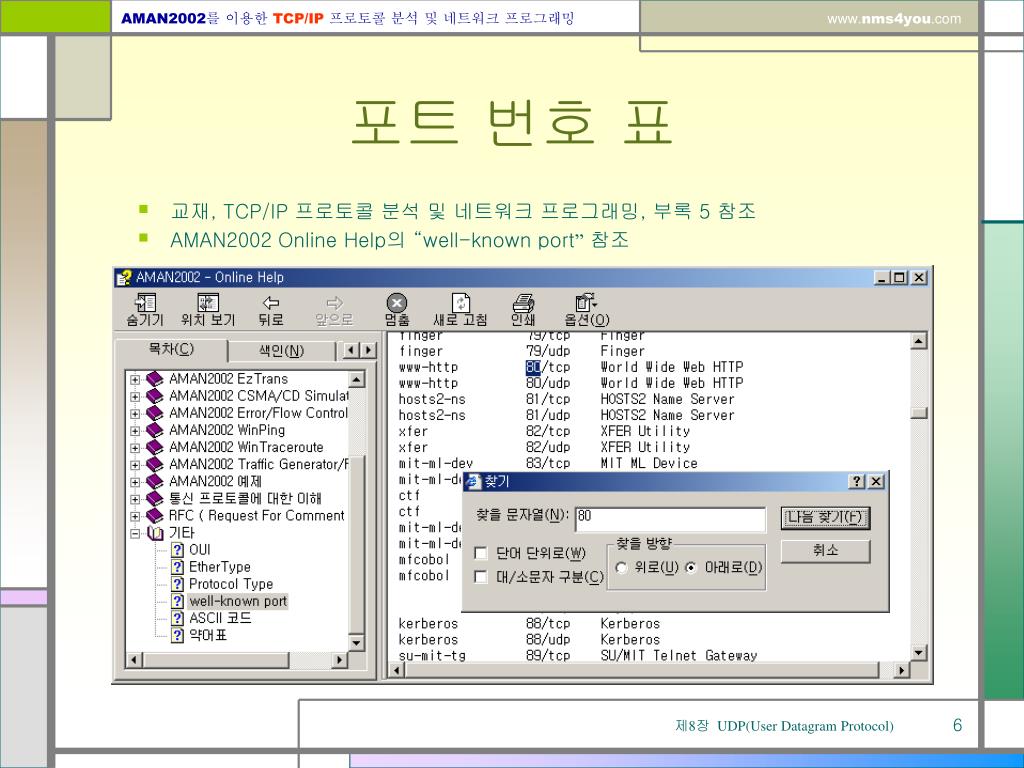Click the 'XFER Utility' text on 82/tcp row

[645, 431]
